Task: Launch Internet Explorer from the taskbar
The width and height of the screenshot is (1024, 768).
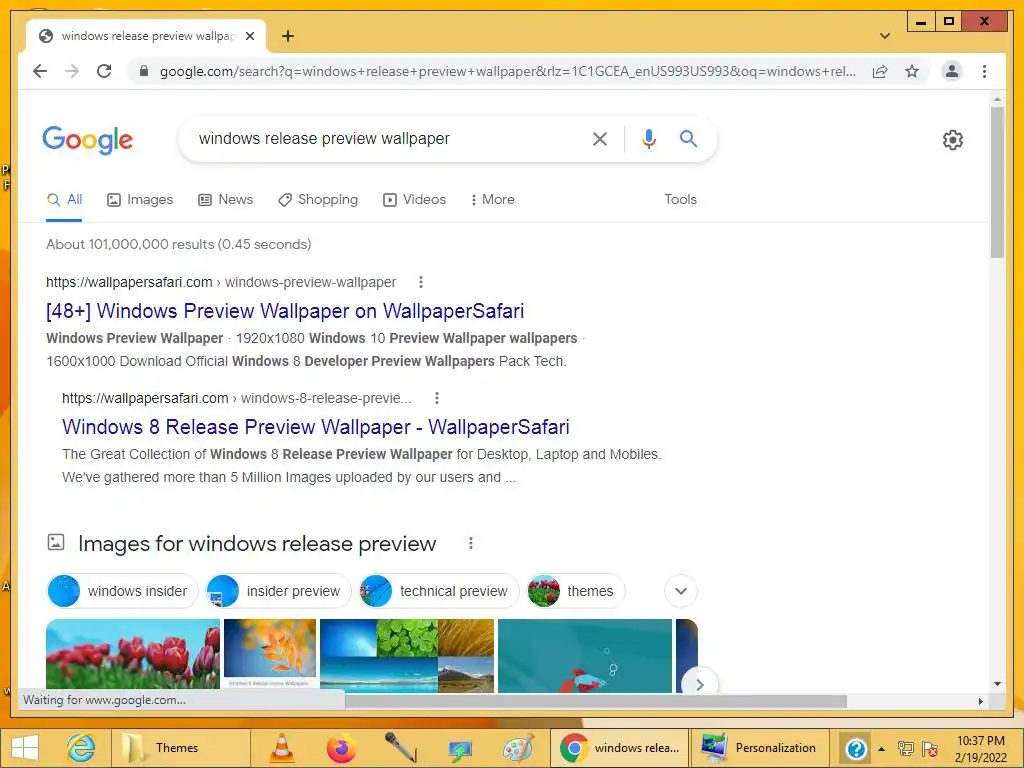Action: pyautogui.click(x=81, y=748)
